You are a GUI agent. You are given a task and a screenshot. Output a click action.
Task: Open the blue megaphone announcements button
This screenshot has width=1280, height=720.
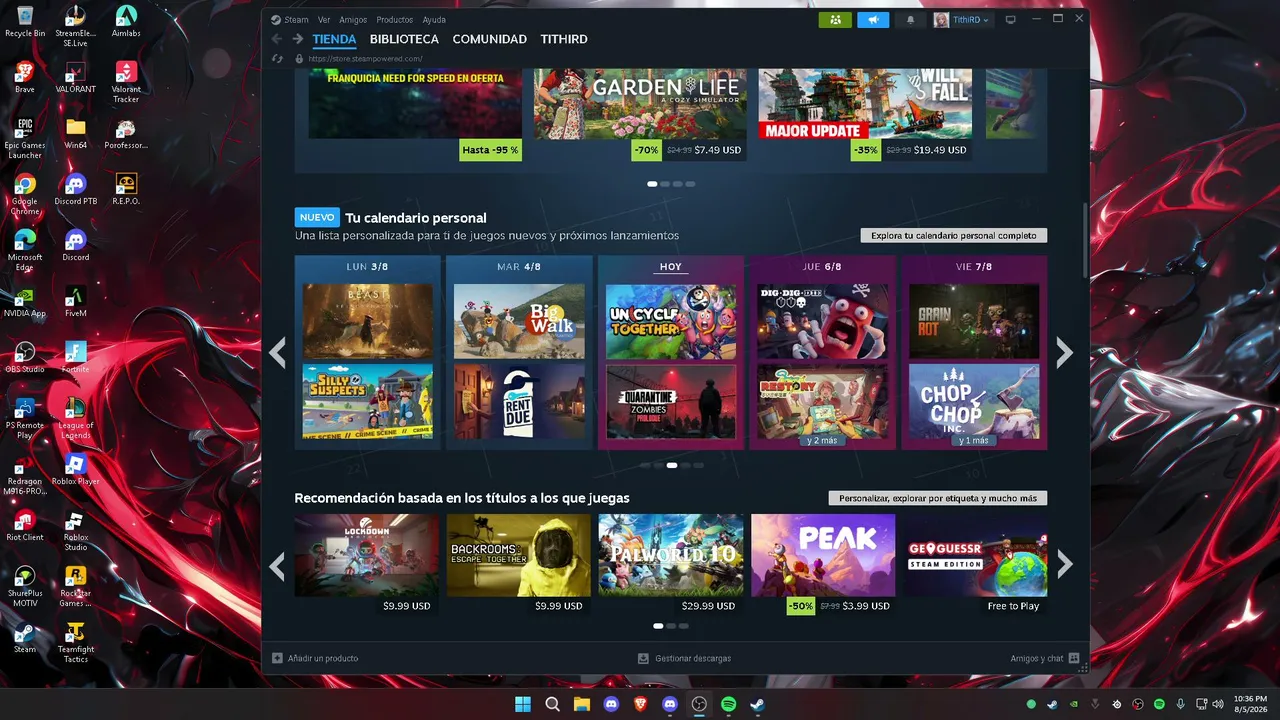pos(873,20)
